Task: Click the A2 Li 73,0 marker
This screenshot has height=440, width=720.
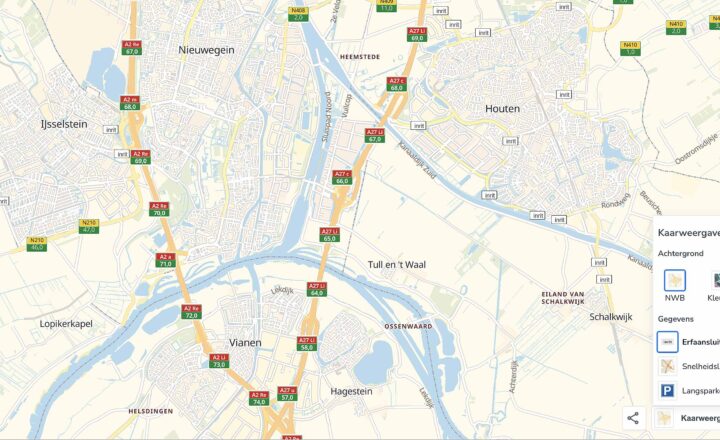Action: 219,361
